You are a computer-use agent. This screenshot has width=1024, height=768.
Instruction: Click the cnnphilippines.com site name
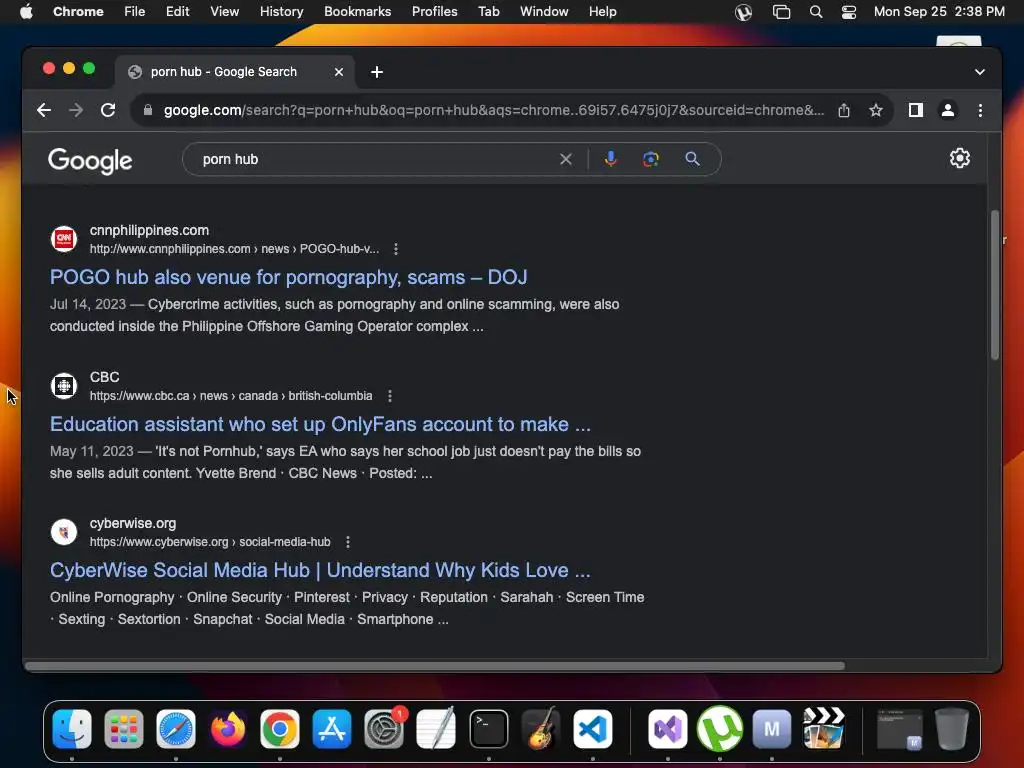tap(150, 231)
